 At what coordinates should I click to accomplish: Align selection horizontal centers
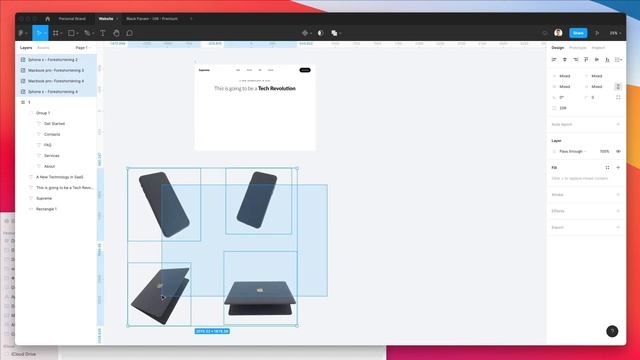564,60
